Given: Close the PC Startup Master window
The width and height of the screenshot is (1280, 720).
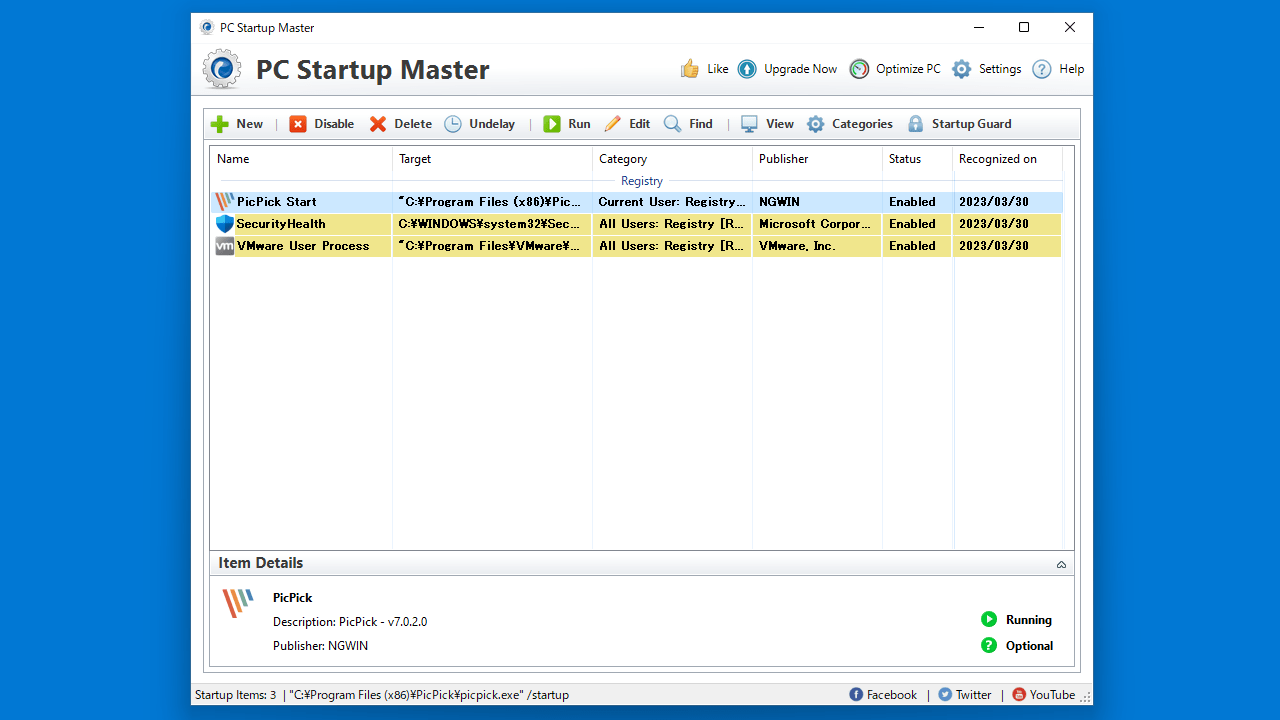Looking at the screenshot, I should pyautogui.click(x=1070, y=28).
